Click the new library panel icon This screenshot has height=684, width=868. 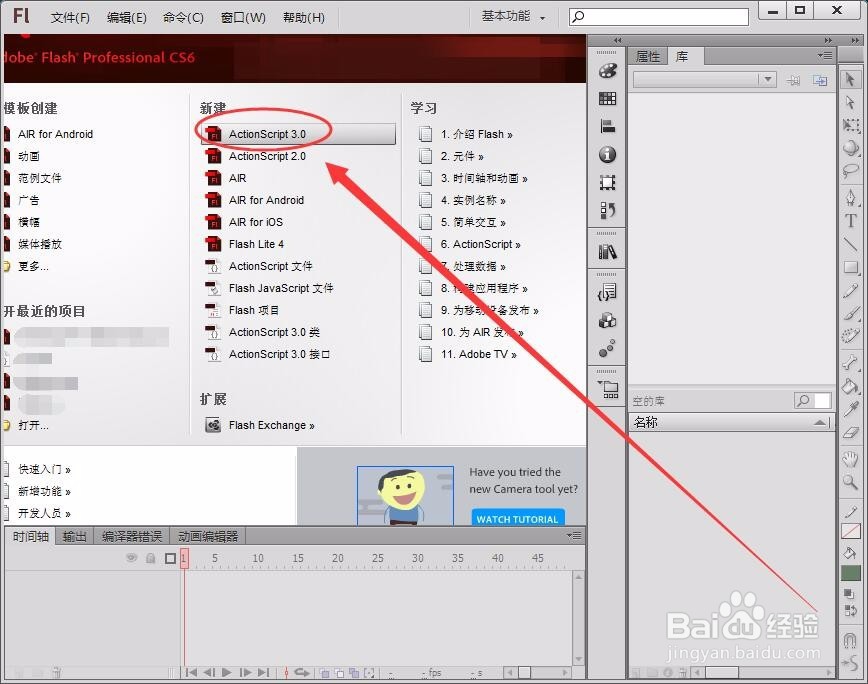(x=820, y=81)
